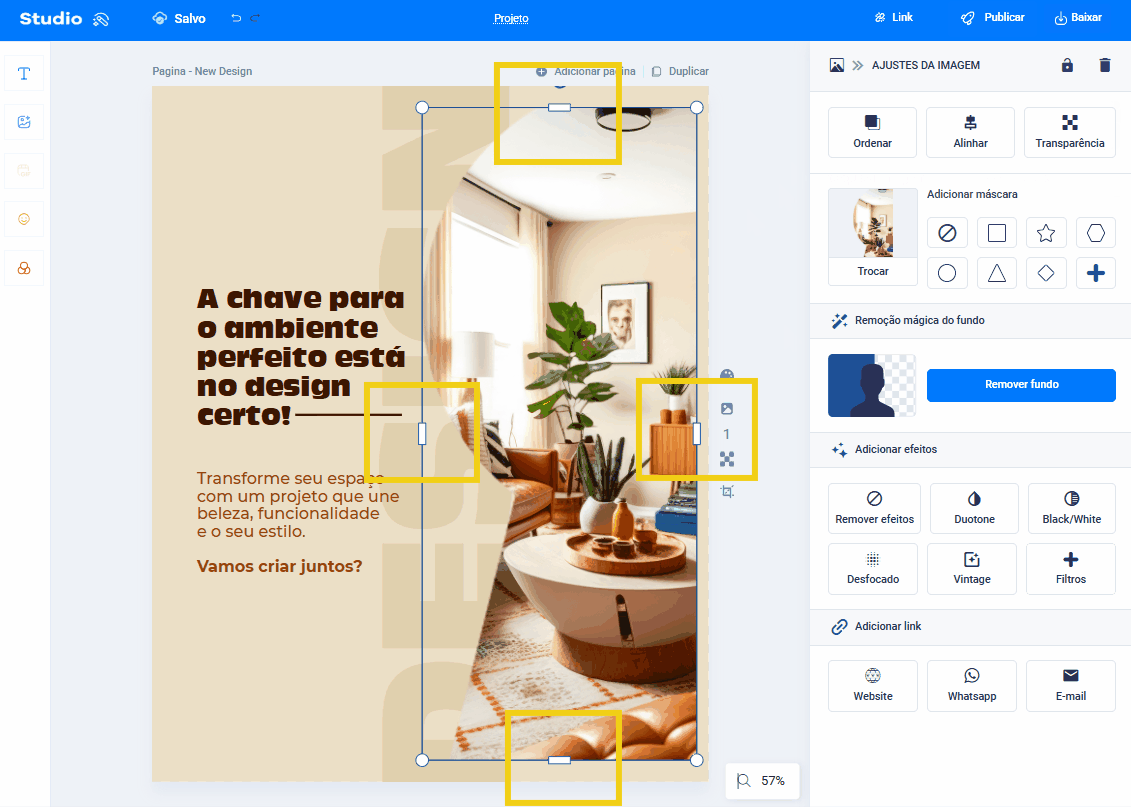Collapse panel with double chevron icon
This screenshot has height=807, width=1131.
pos(858,65)
